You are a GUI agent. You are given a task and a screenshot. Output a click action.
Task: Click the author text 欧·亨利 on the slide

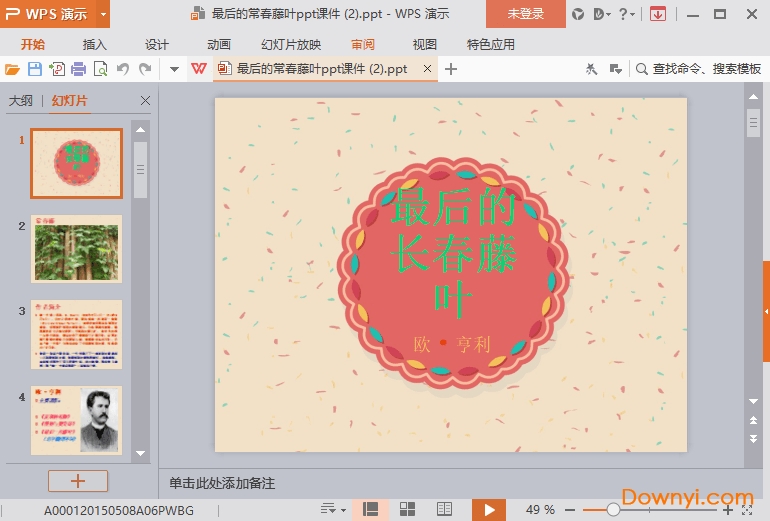click(452, 344)
